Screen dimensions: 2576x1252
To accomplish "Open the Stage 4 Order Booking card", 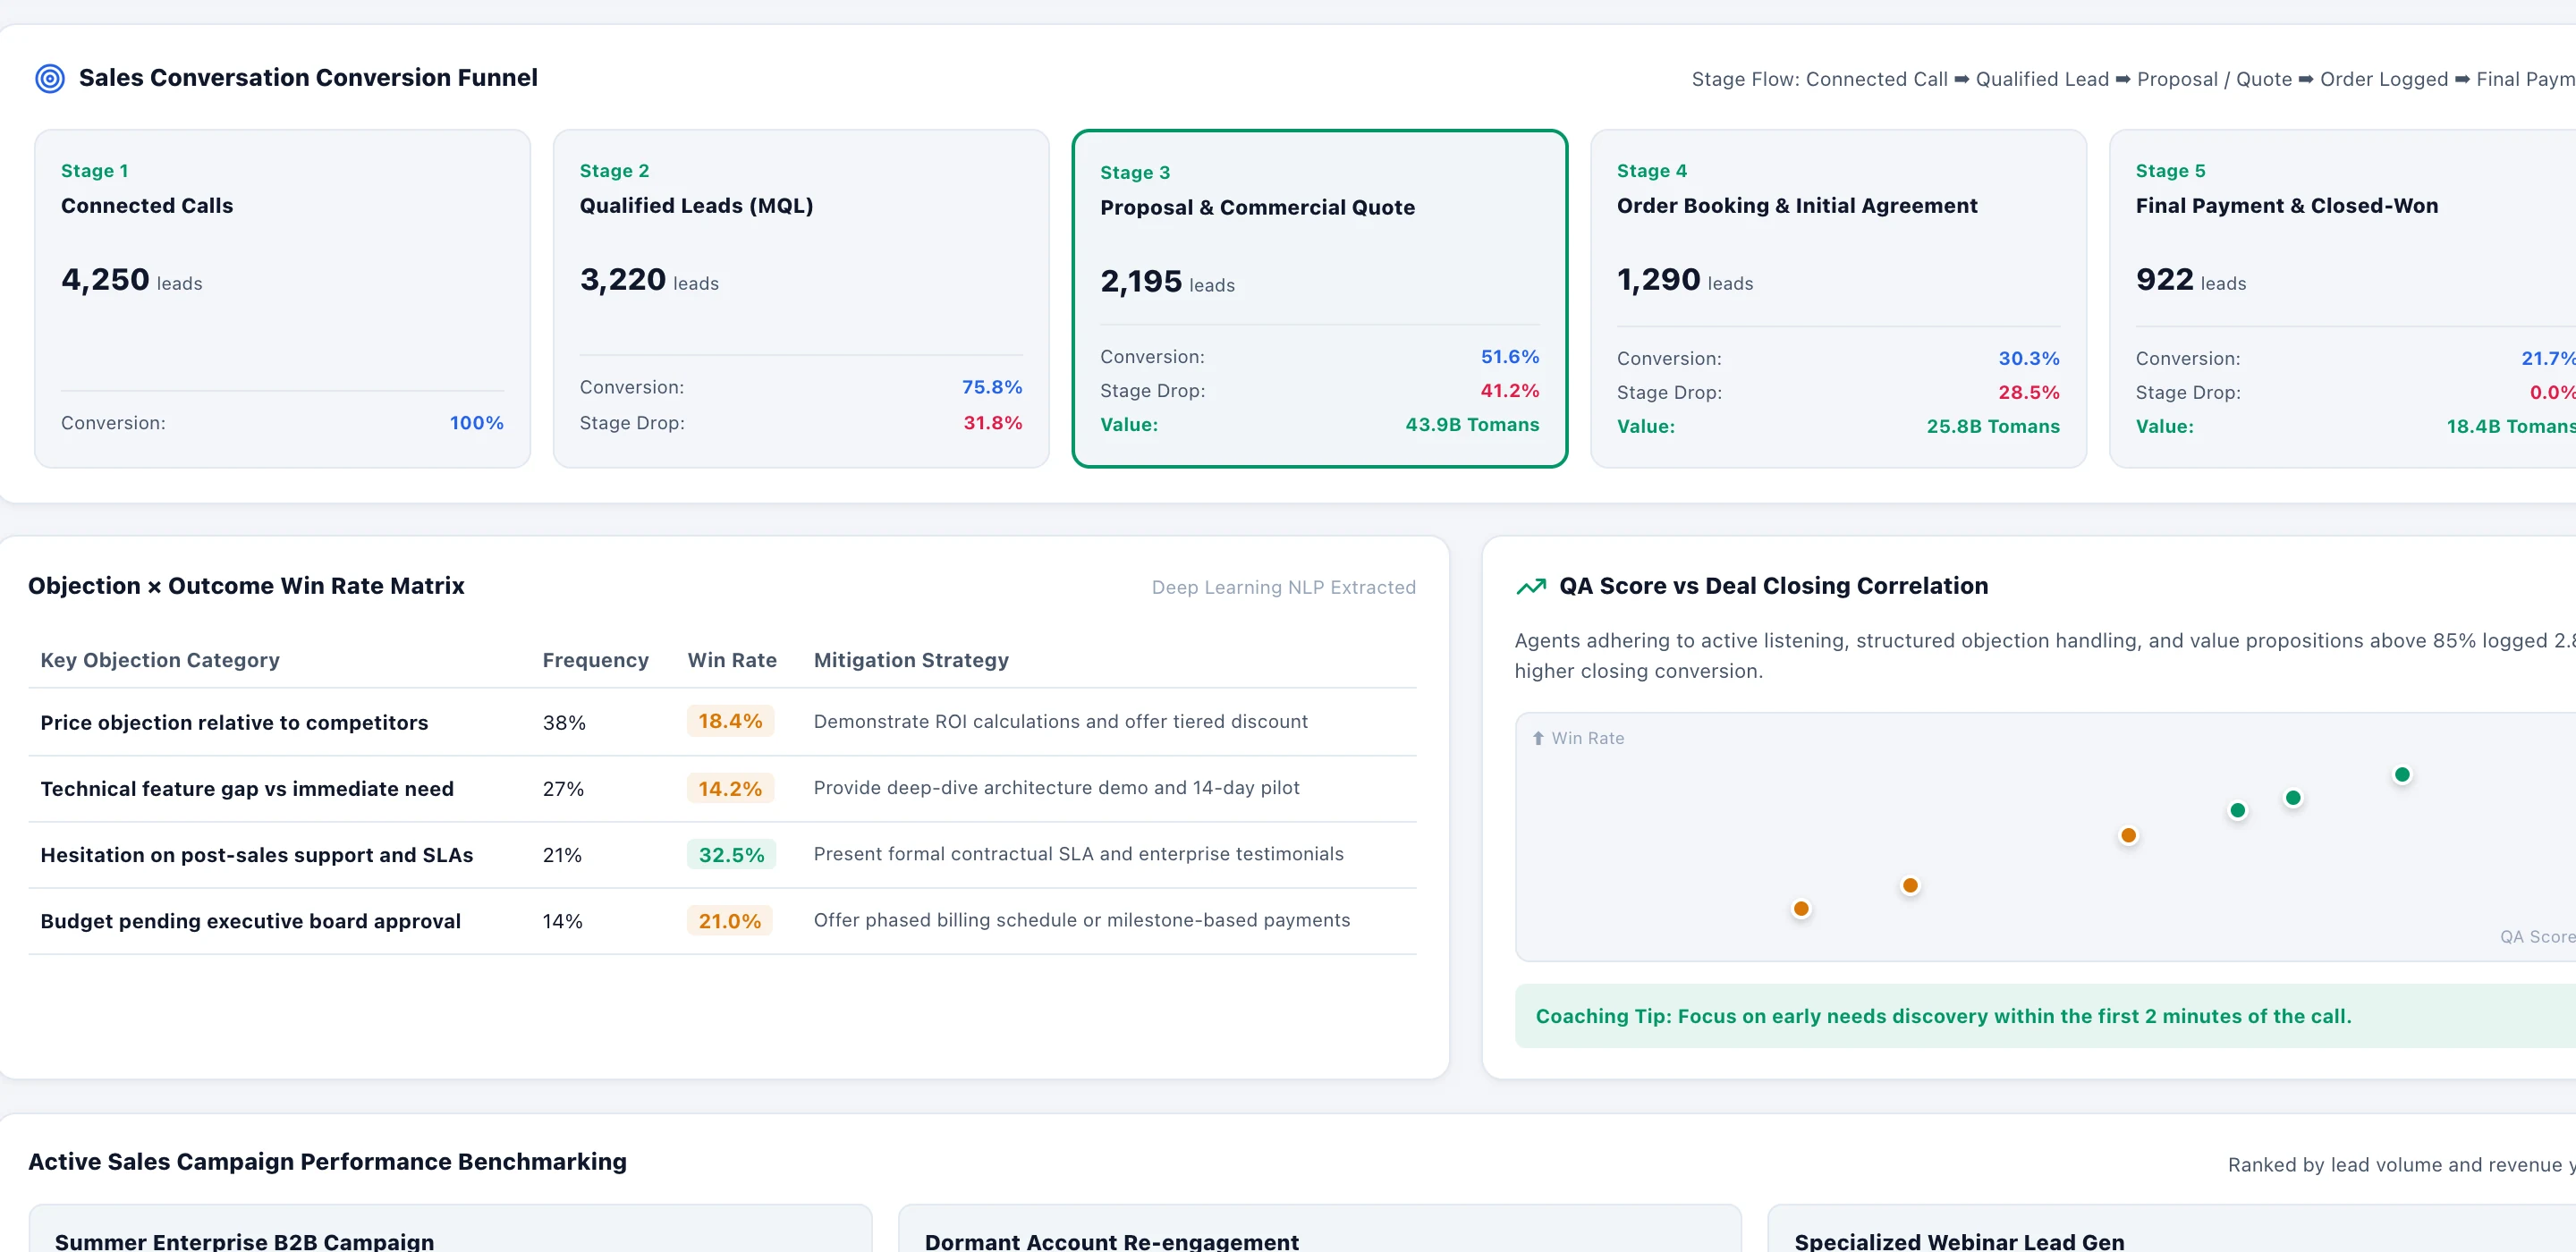I will tap(1838, 298).
